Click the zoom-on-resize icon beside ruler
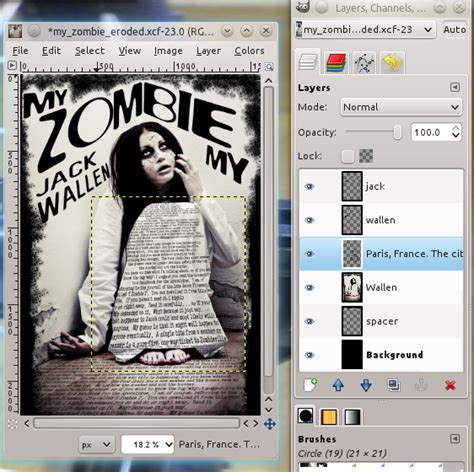Image resolution: width=474 pixels, height=472 pixels. pos(269,66)
